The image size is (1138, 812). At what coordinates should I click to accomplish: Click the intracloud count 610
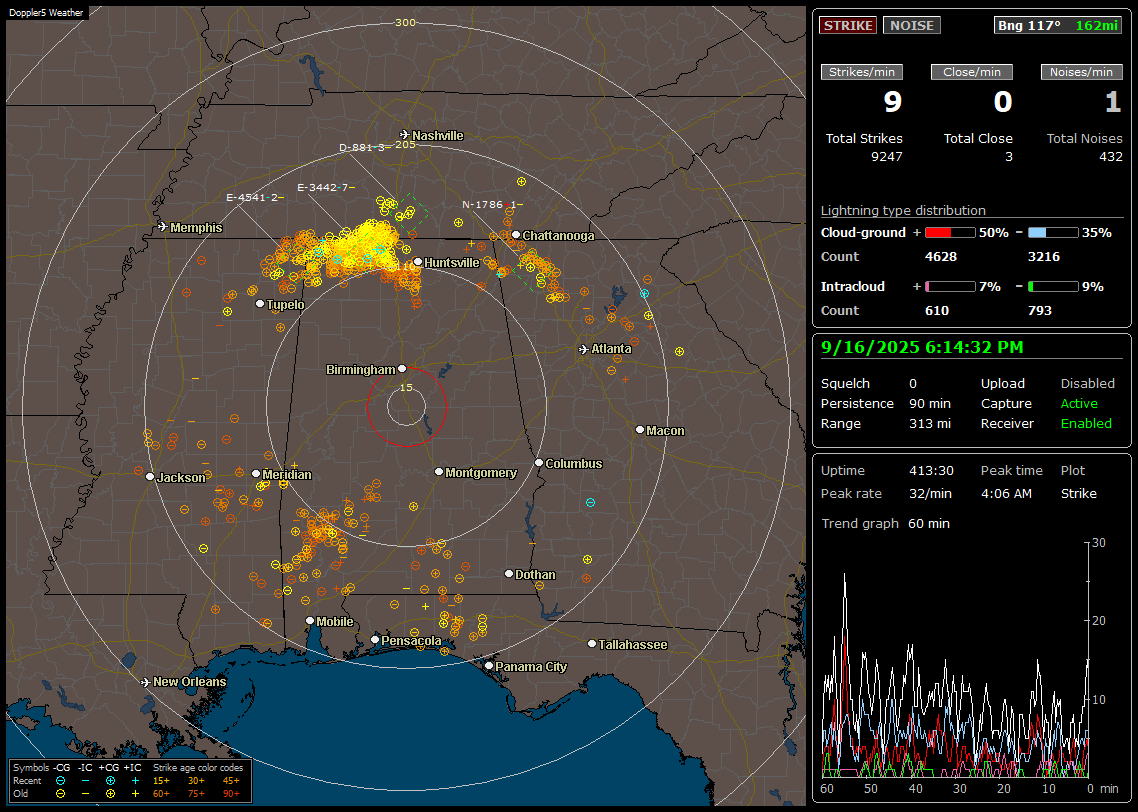[937, 311]
